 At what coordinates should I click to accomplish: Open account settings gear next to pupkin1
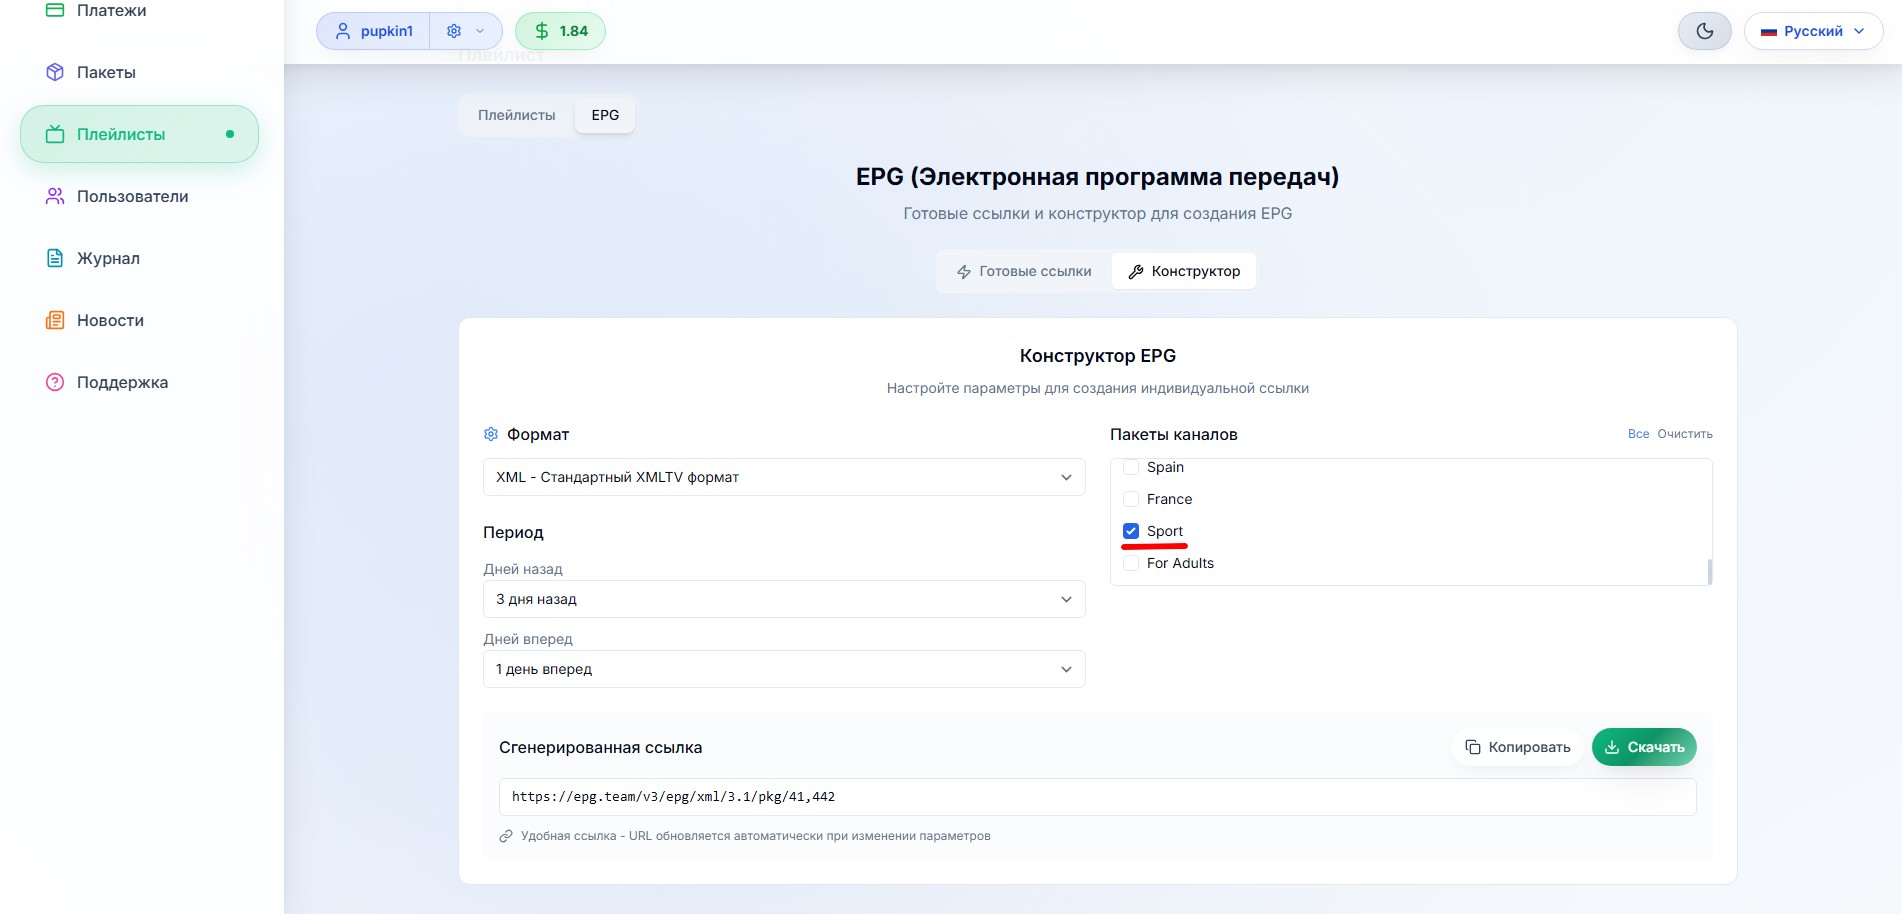pyautogui.click(x=453, y=31)
